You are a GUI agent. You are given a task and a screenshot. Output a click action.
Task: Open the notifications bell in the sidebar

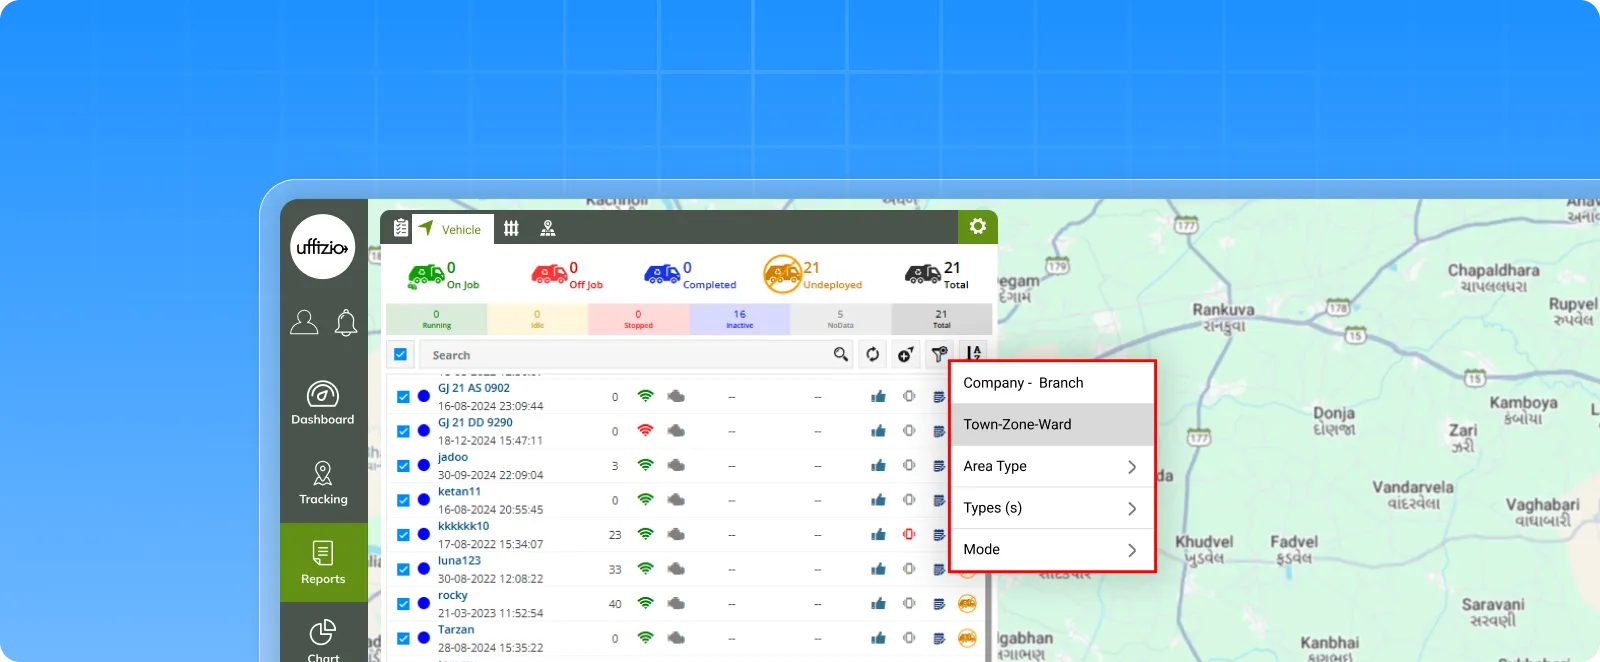click(x=346, y=323)
